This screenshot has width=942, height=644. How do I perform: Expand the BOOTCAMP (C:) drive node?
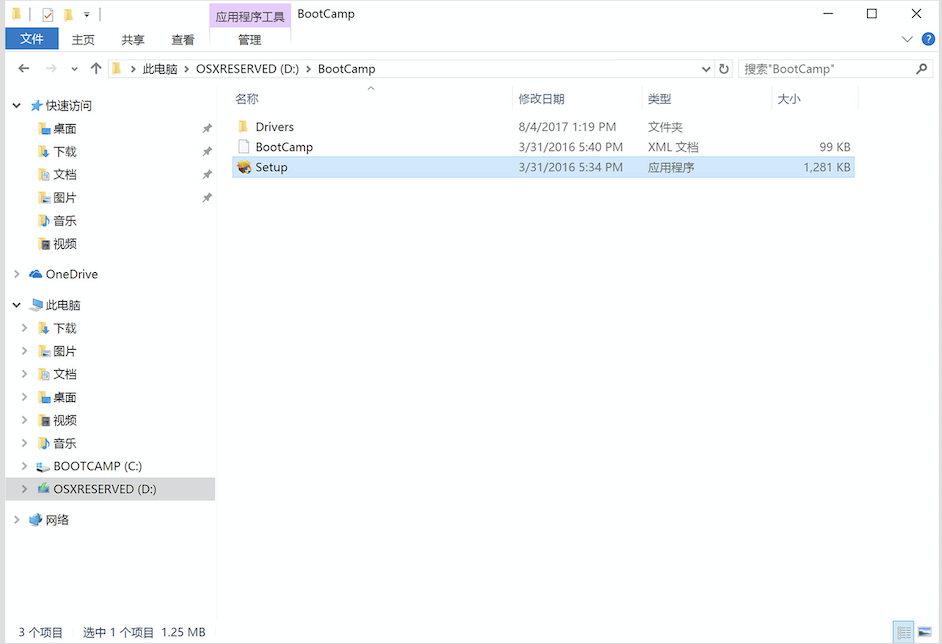(25, 466)
